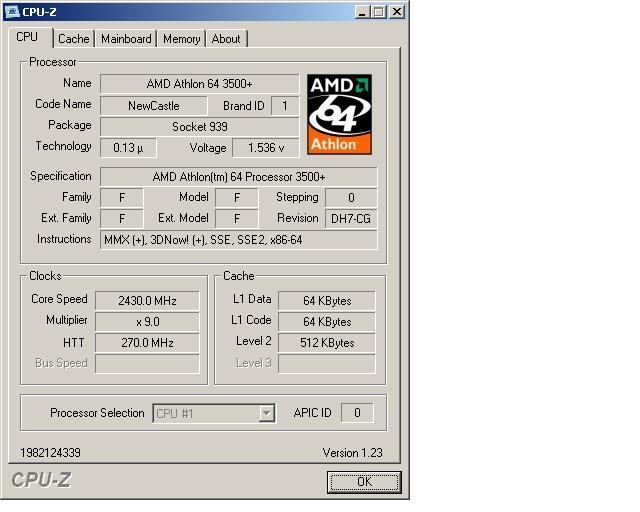Click the Code Name value NewCastle
This screenshot has width=640, height=512.
[x=154, y=106]
